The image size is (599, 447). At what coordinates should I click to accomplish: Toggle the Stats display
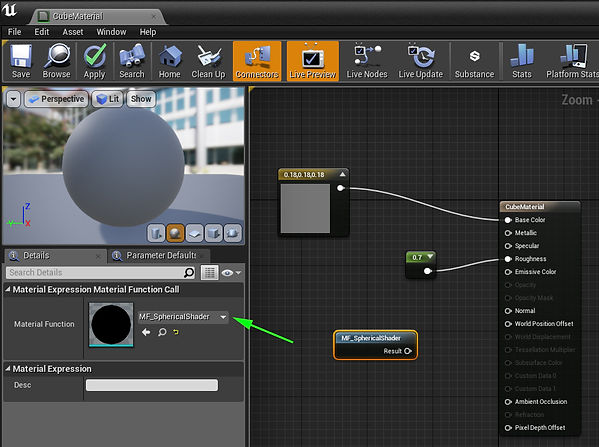pos(522,61)
